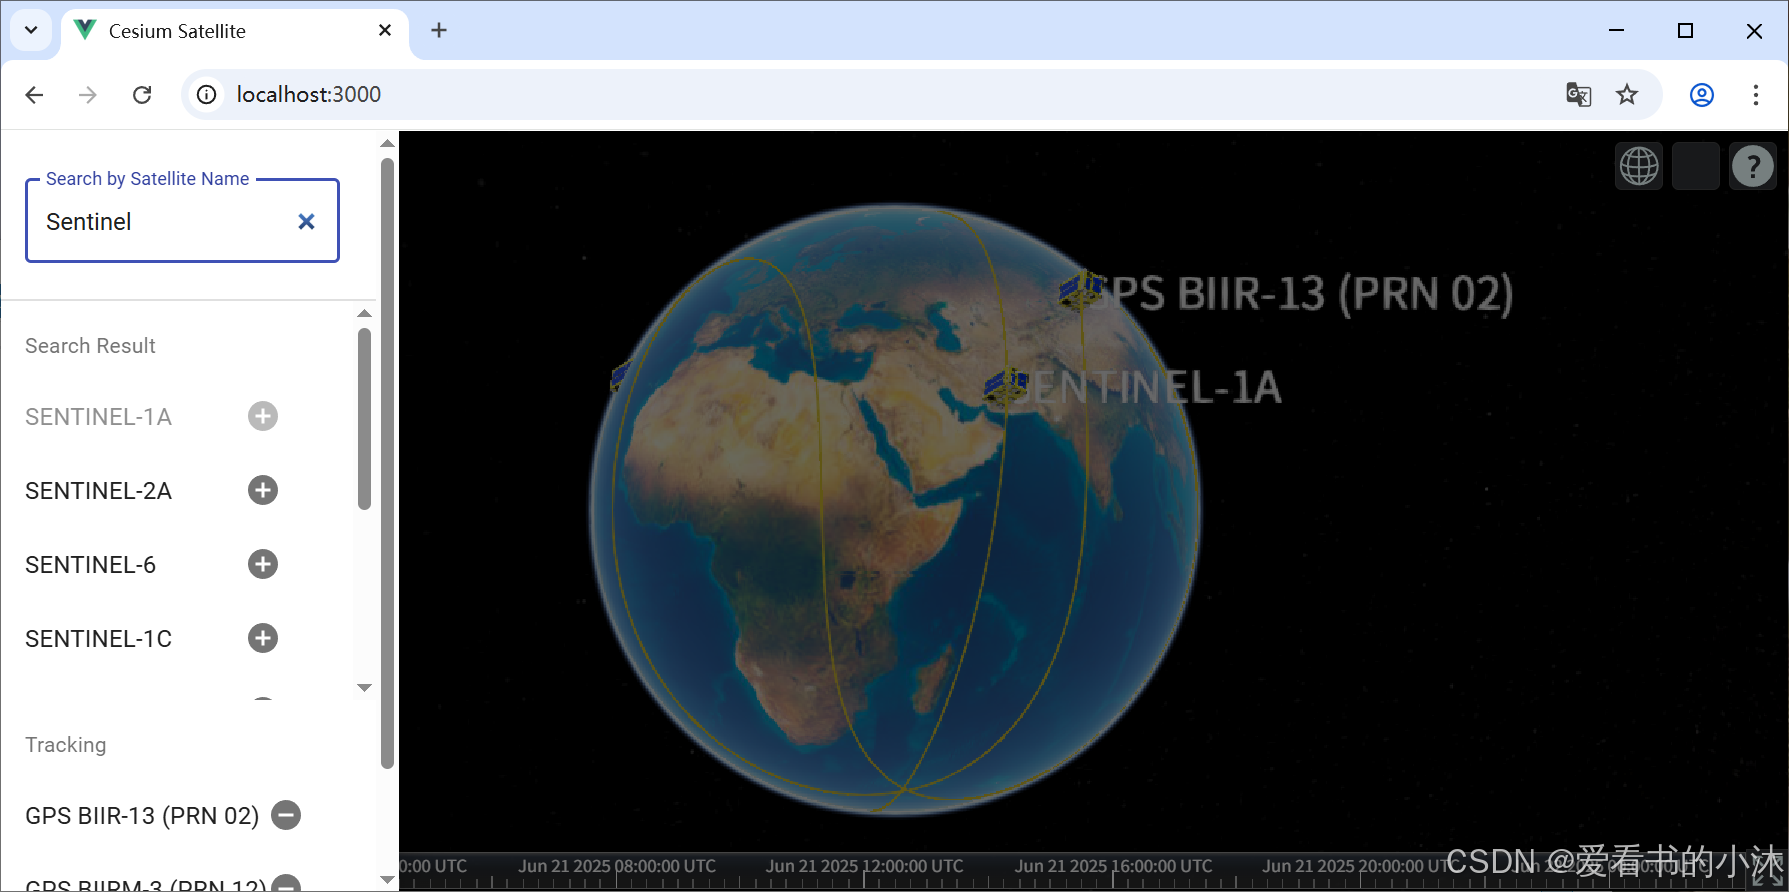Screen dimensions: 1789x892
Task: Click the GPS BIIR-13 satellite model
Action: point(1080,290)
